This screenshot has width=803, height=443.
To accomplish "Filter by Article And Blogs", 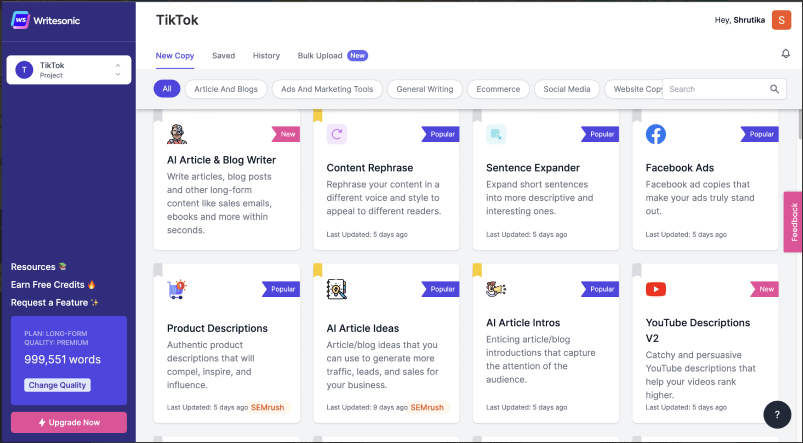I will [226, 89].
